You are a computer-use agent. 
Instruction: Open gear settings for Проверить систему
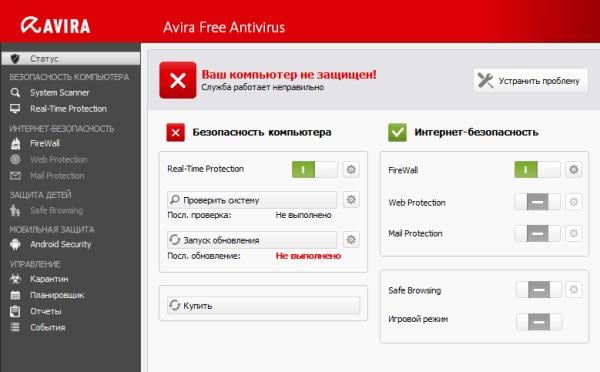[x=351, y=199]
